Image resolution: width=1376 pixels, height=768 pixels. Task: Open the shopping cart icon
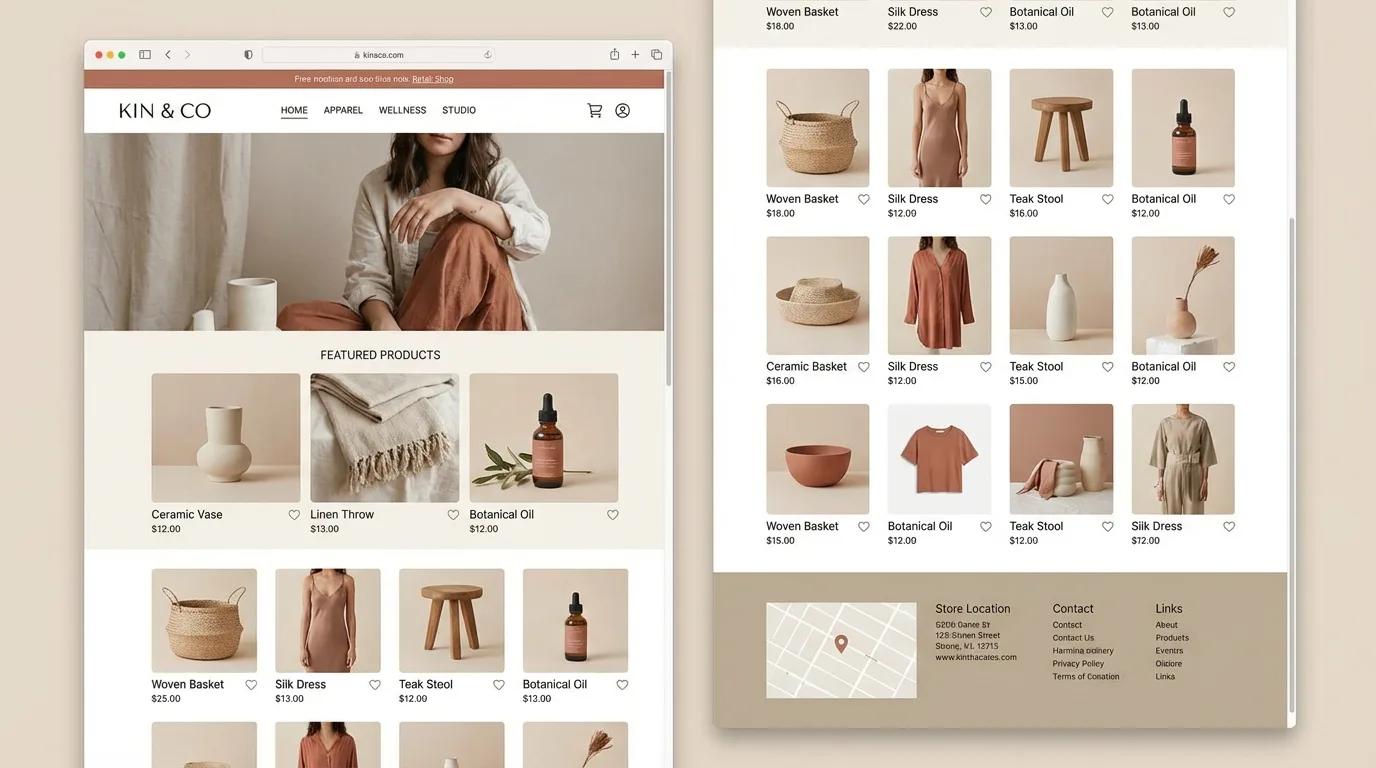coord(595,110)
